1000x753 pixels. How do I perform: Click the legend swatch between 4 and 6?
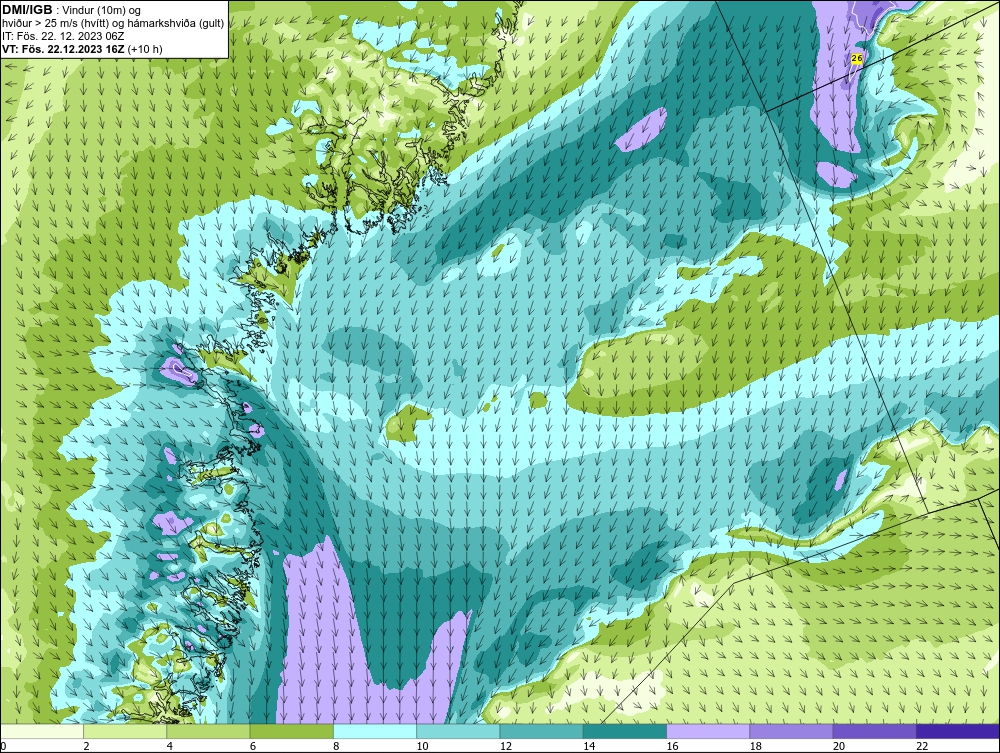209,731
